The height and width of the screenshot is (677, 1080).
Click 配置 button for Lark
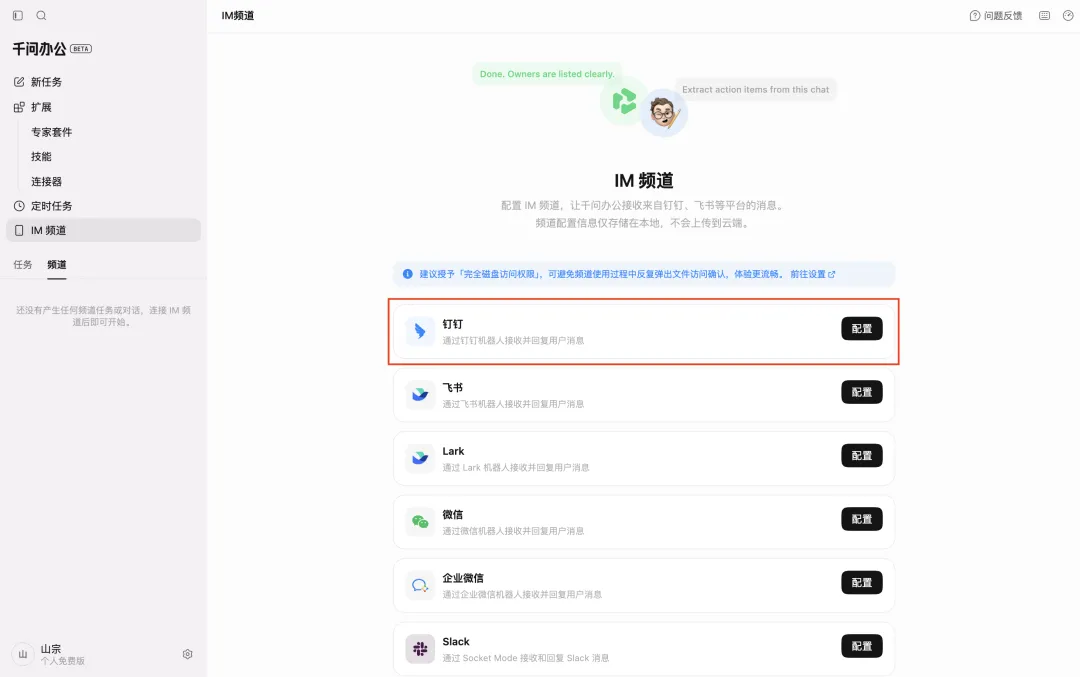click(x=862, y=455)
